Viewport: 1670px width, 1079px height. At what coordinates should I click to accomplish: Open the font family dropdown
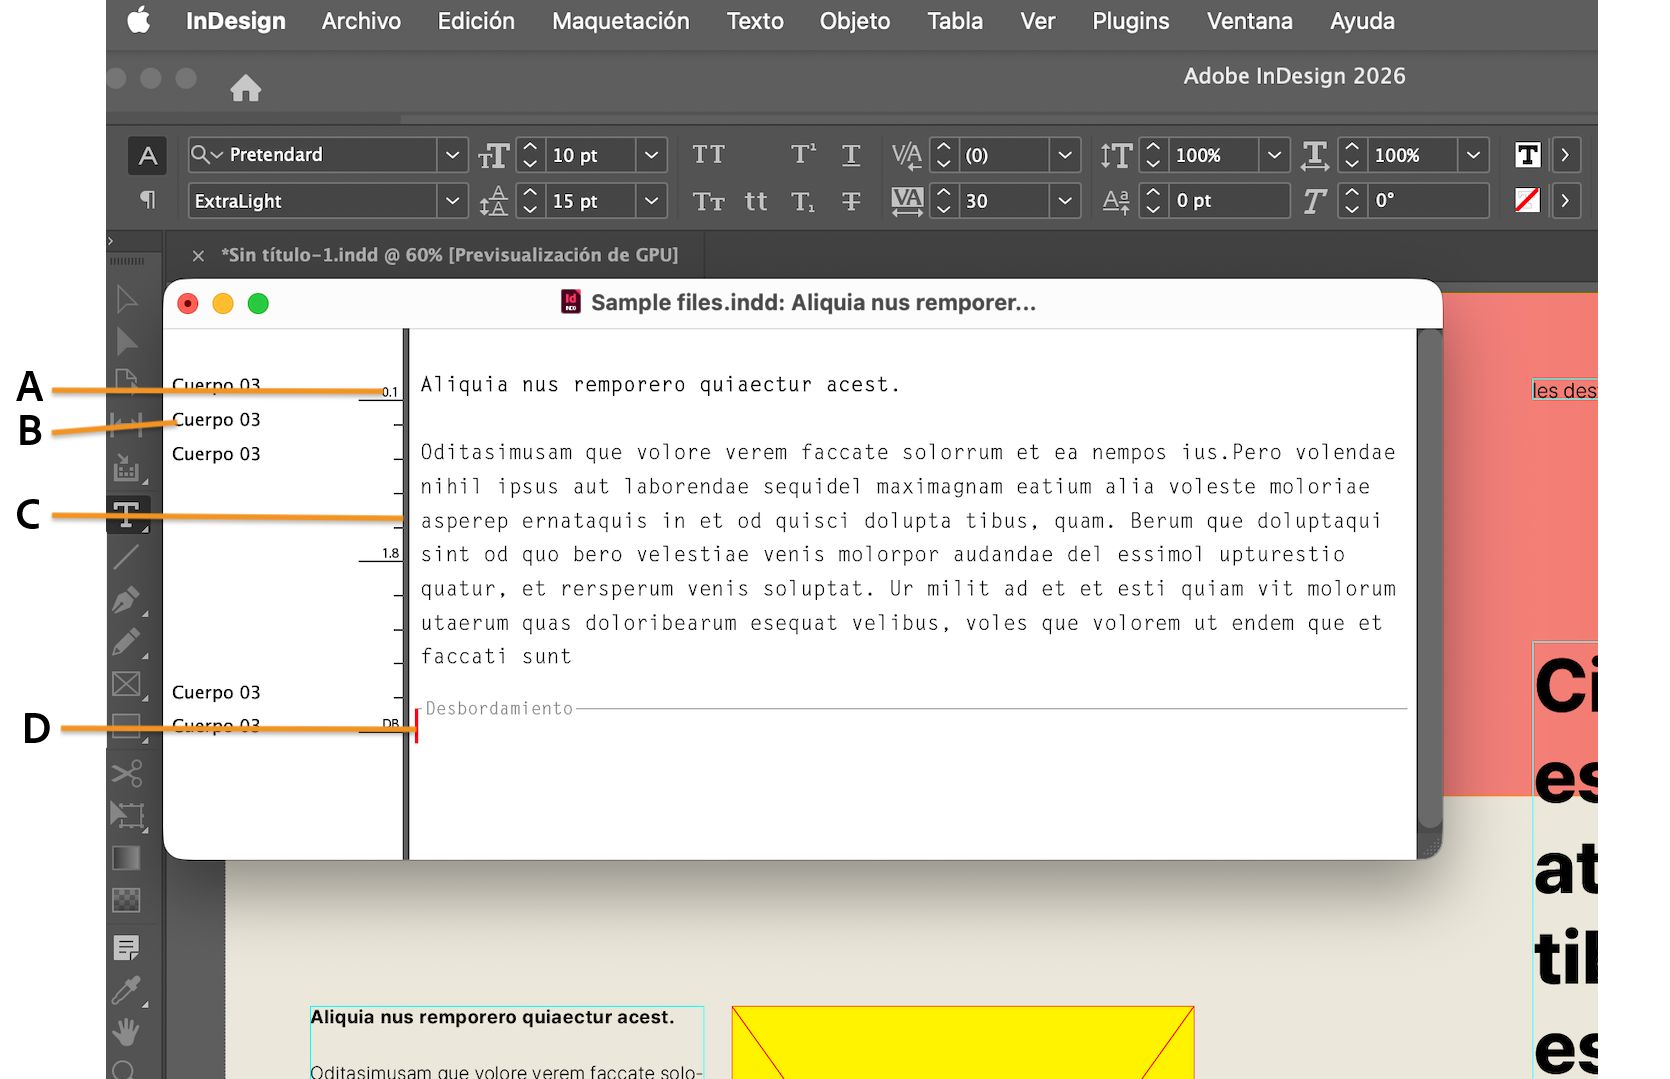(x=452, y=155)
